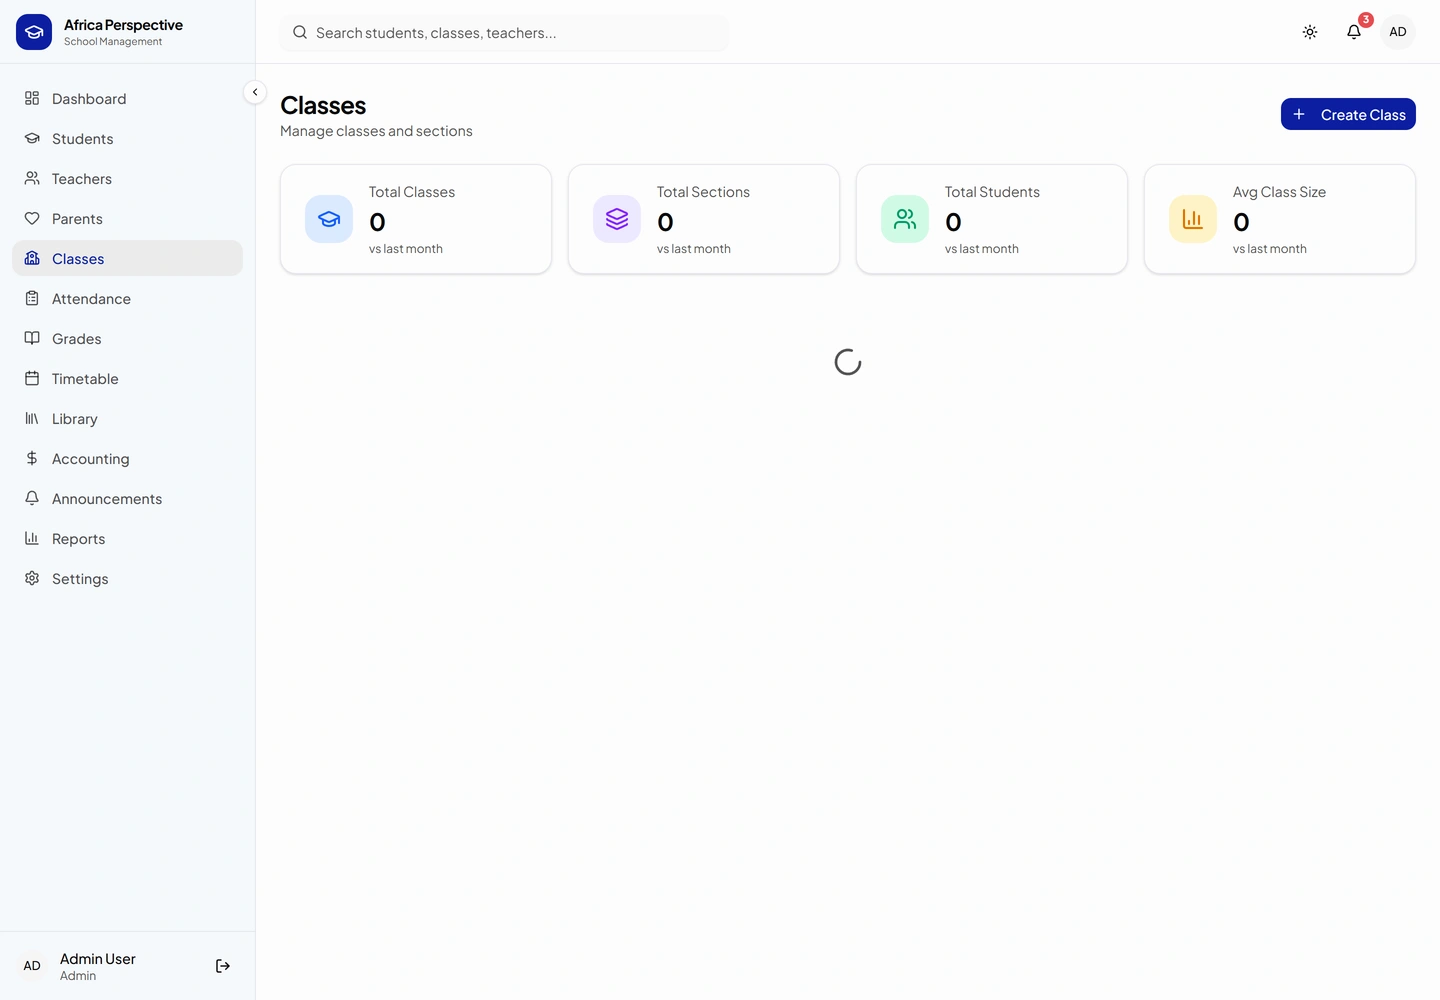Screen dimensions: 1440x1000
Task: Click the Accounting dollar icon
Action: [32, 458]
